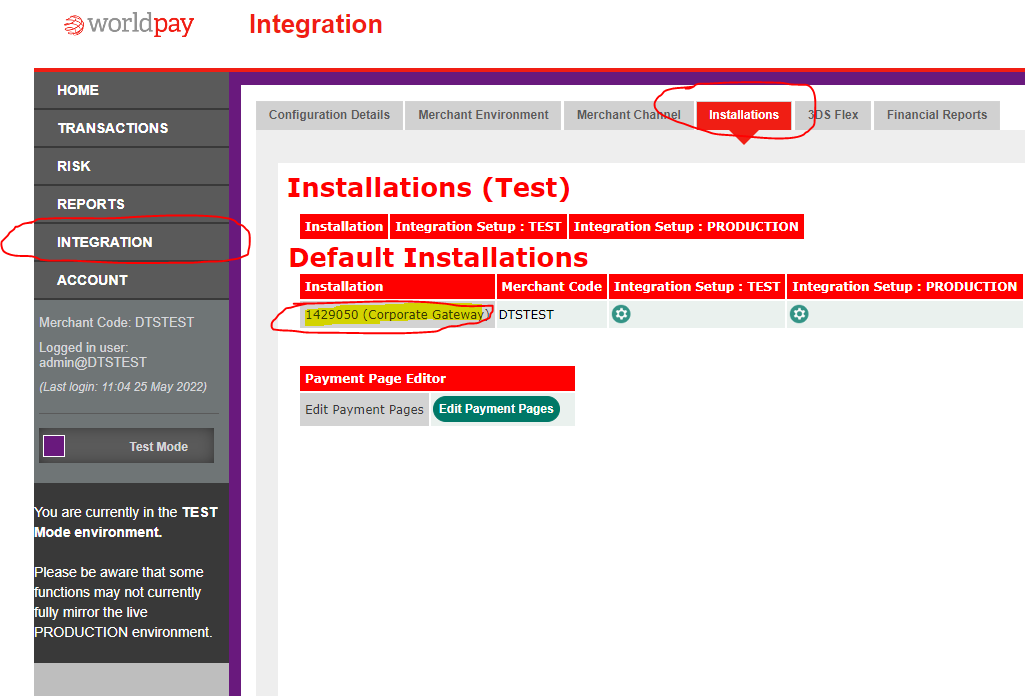Click the Payment Page Editor header
The height and width of the screenshot is (696, 1025).
click(x=437, y=378)
